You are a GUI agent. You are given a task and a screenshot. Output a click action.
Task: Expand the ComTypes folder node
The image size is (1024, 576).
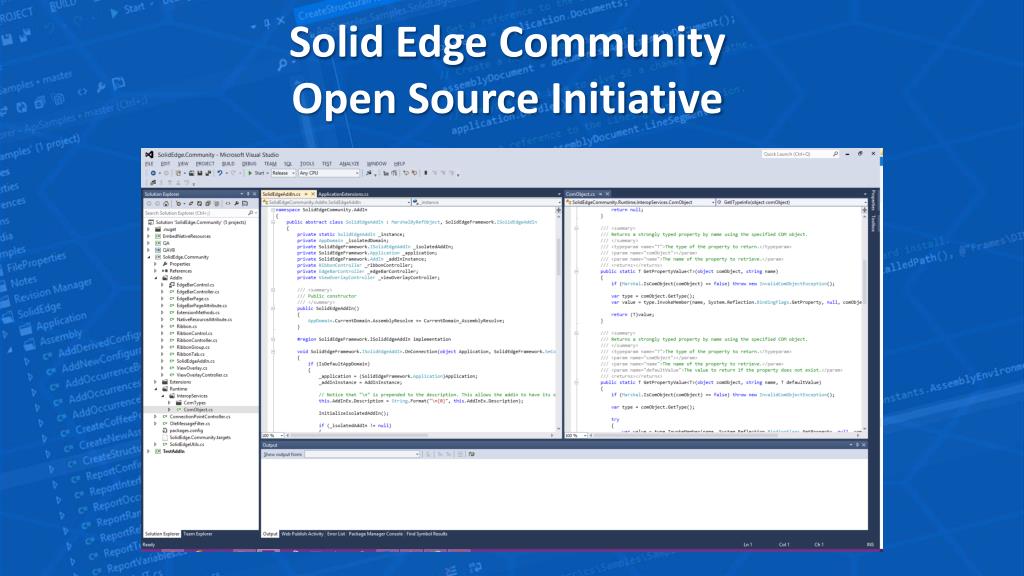coord(170,403)
